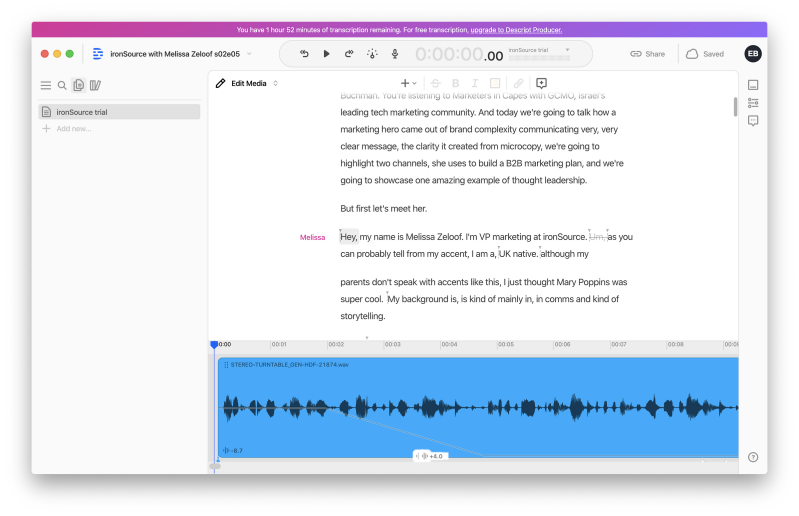Show the compositions list icon
The image size is (799, 516).
[78, 85]
